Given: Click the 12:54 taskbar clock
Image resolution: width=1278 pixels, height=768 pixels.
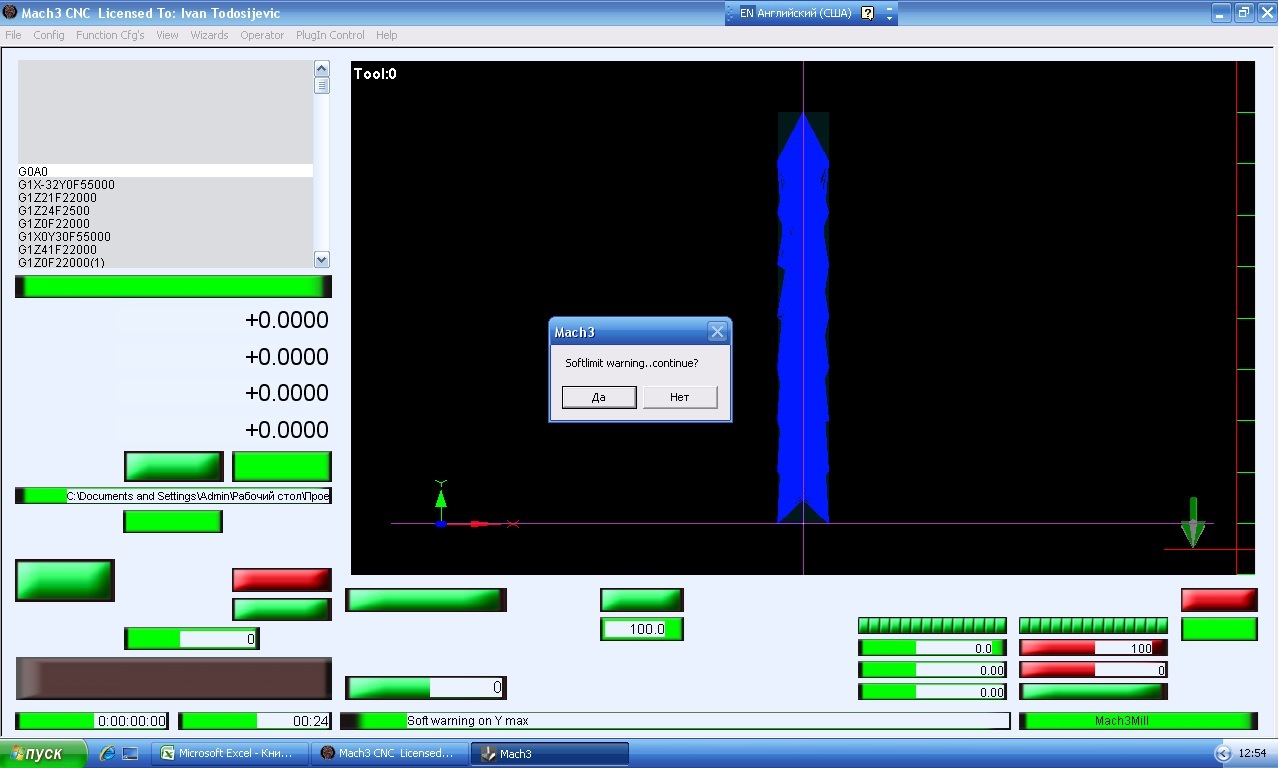Looking at the screenshot, I should click(x=1252, y=754).
